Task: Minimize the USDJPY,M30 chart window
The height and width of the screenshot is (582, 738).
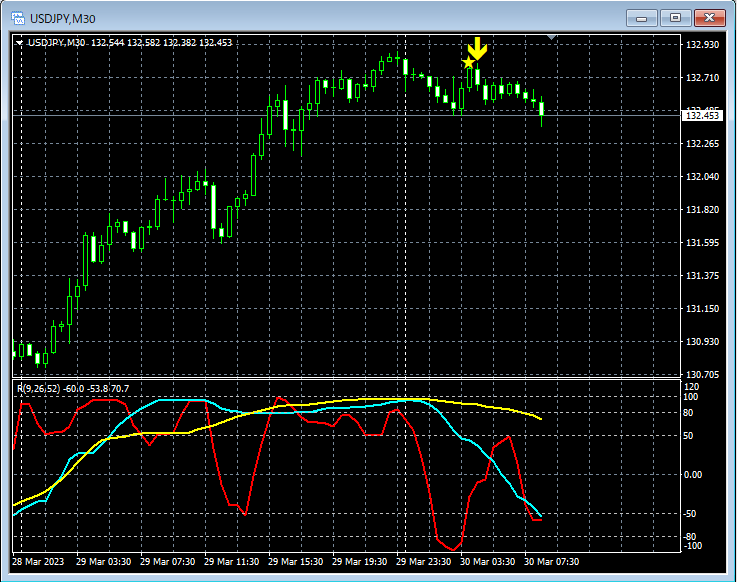Action: (x=642, y=18)
